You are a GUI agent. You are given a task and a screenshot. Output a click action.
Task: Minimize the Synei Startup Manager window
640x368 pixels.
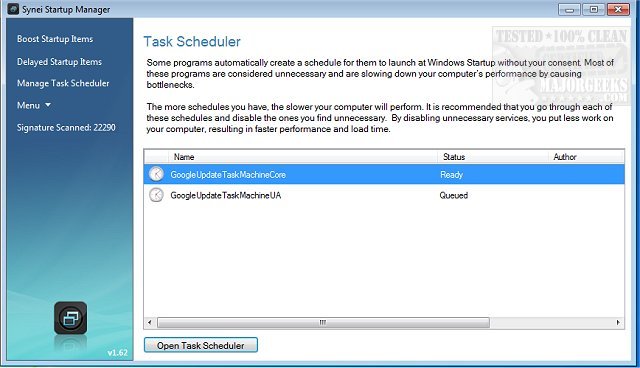click(569, 9)
